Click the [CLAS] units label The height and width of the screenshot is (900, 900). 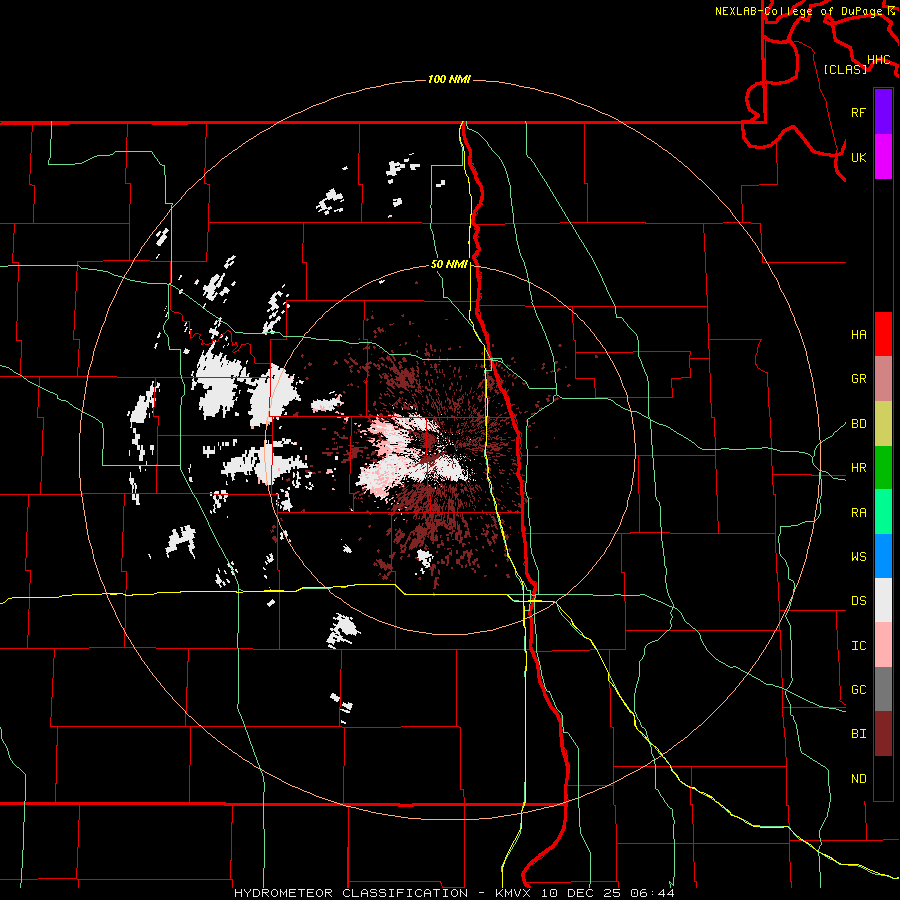pyautogui.click(x=845, y=69)
